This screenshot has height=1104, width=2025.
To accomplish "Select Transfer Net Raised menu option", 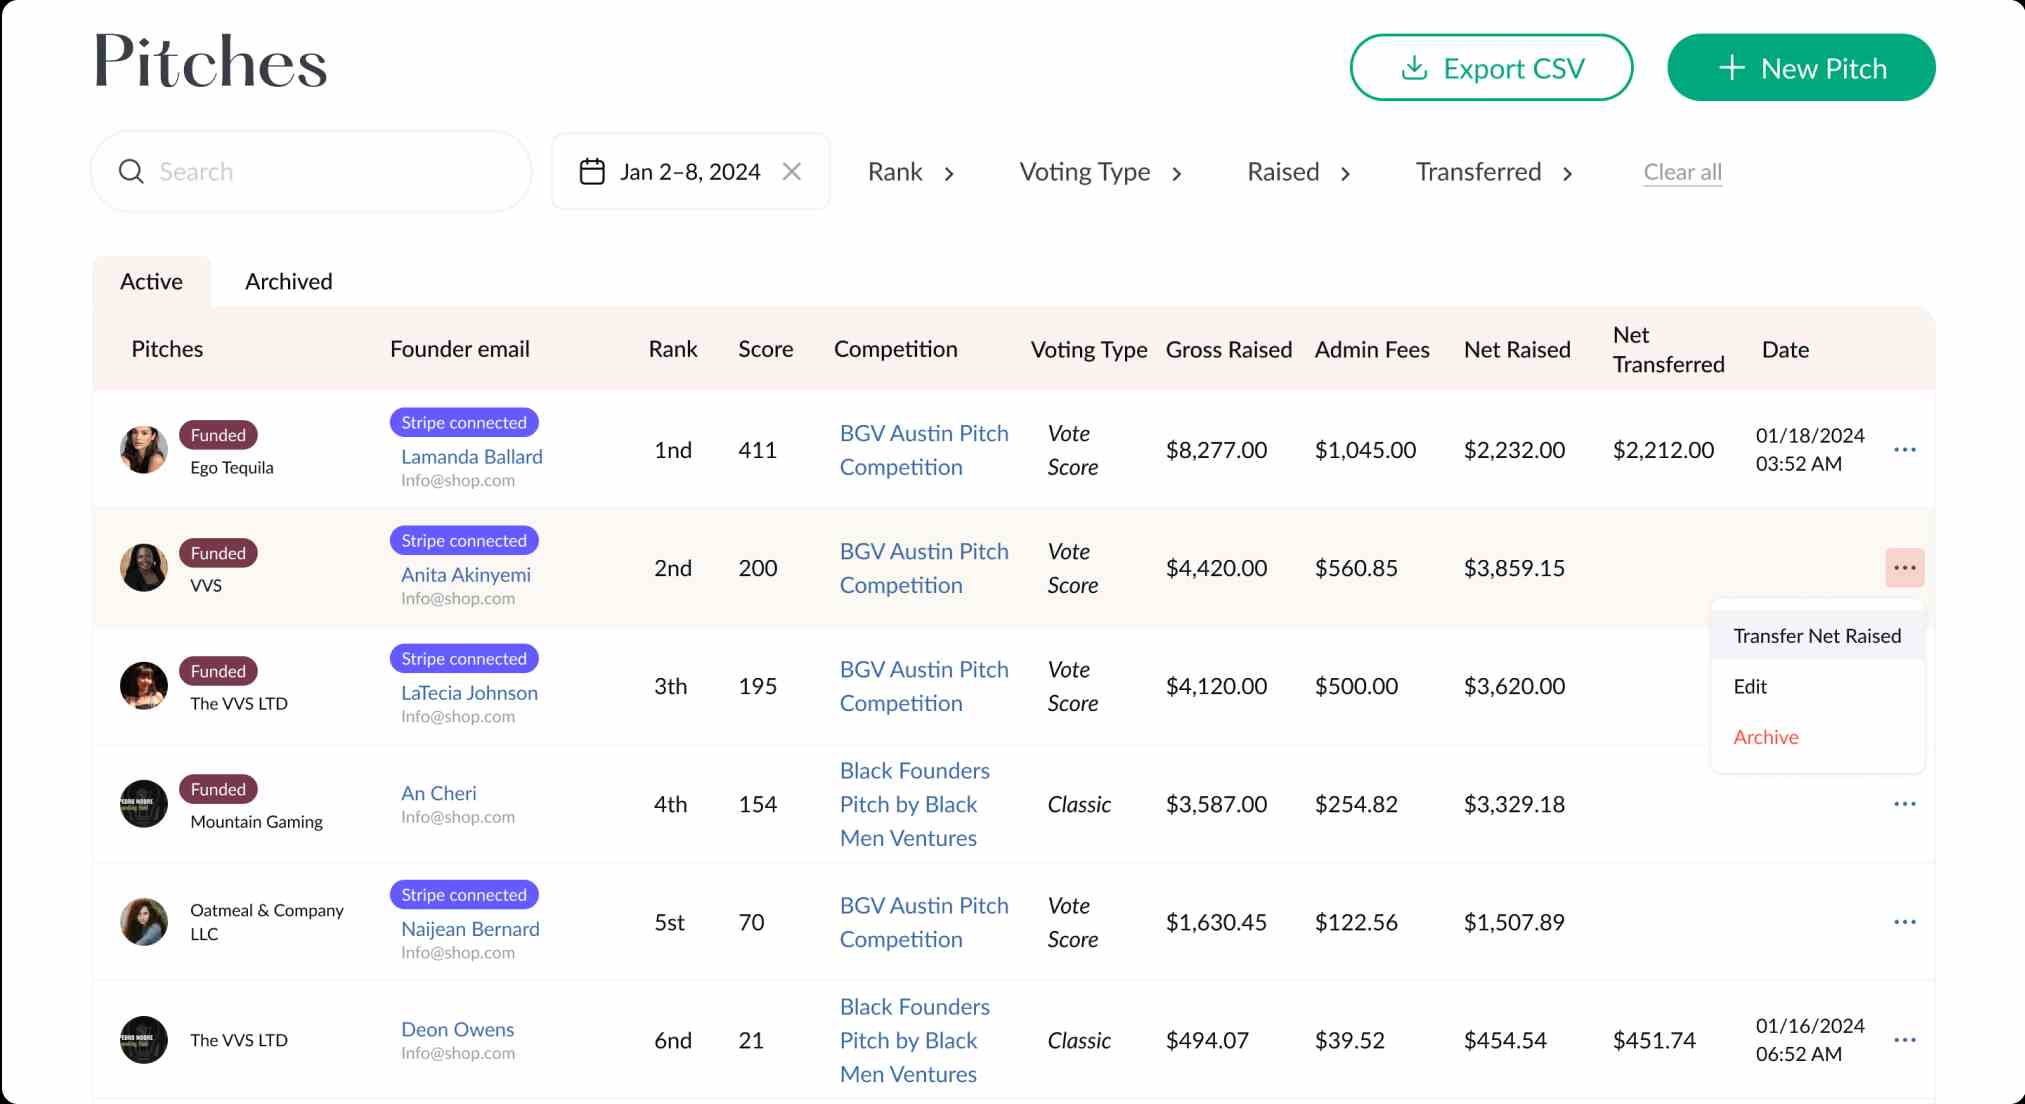I will 1817,636.
